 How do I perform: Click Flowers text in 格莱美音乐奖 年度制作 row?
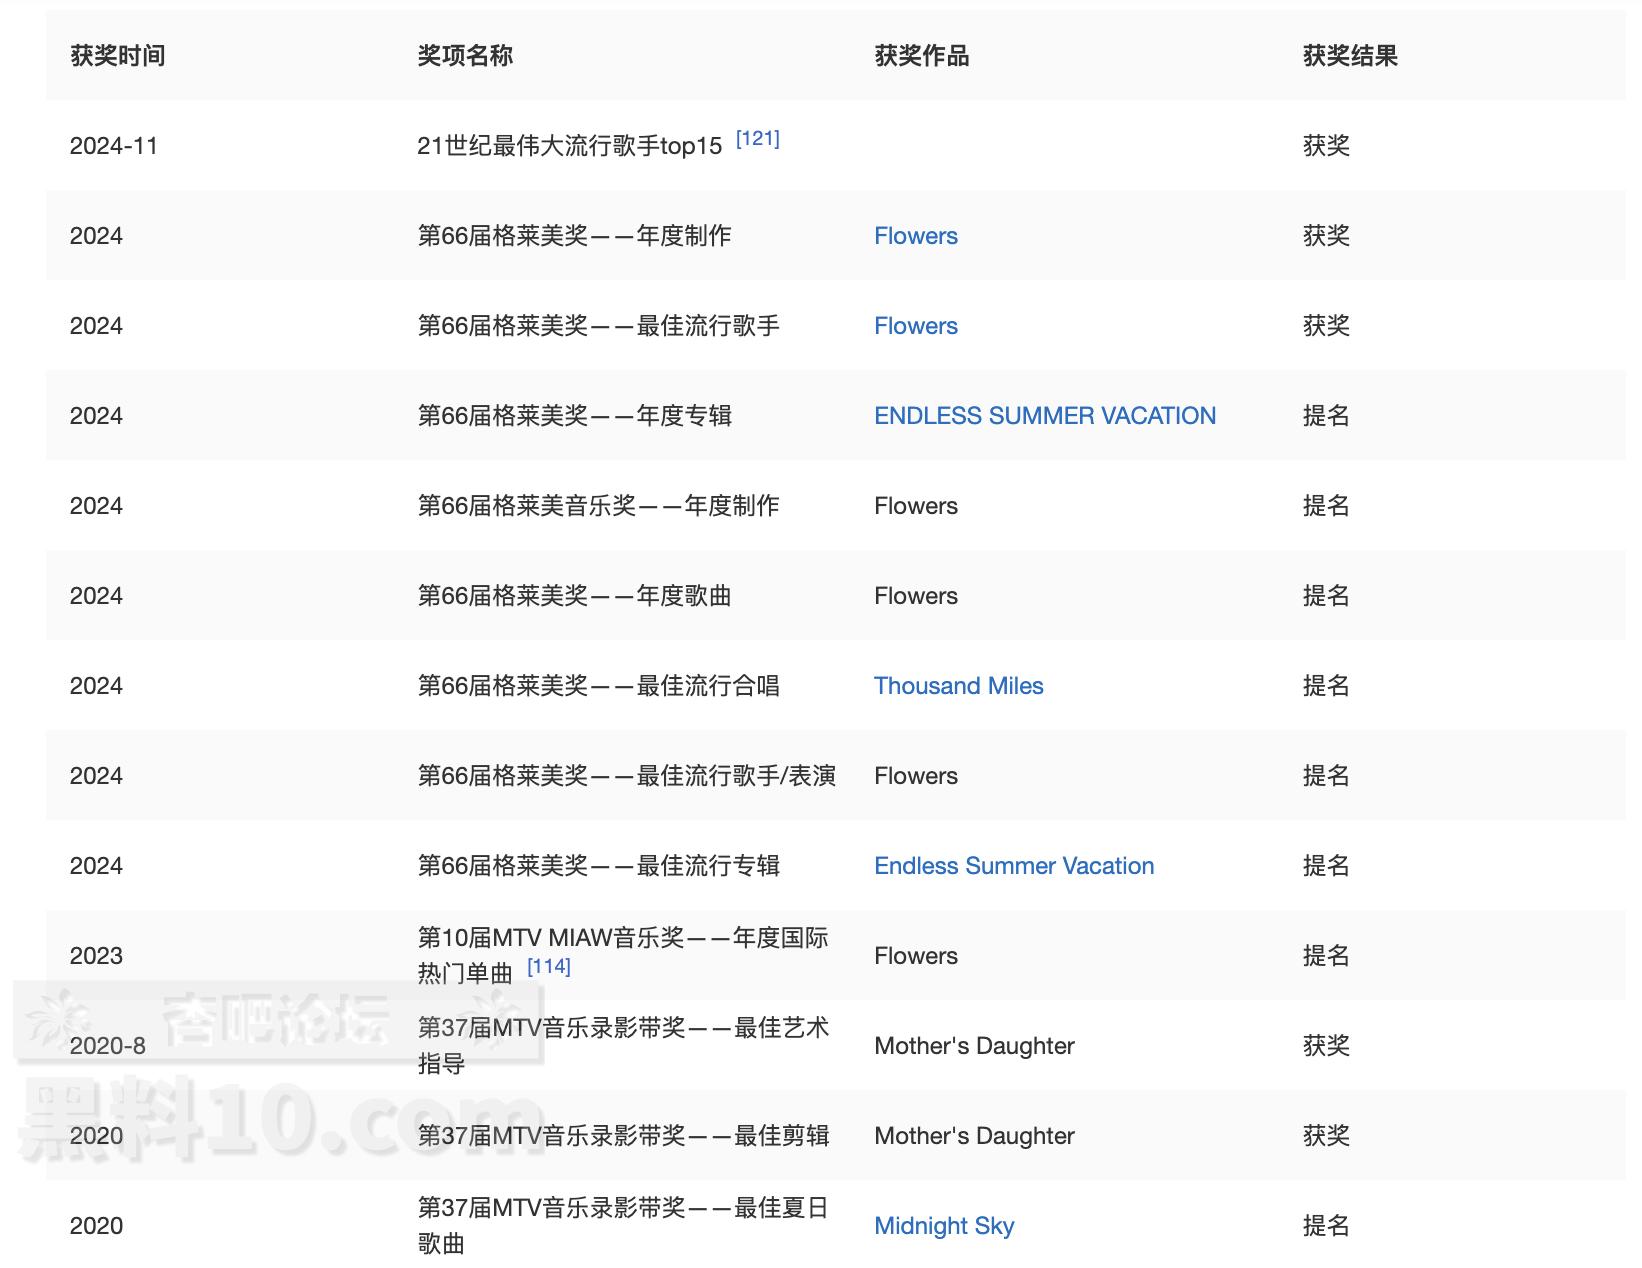pyautogui.click(x=915, y=506)
